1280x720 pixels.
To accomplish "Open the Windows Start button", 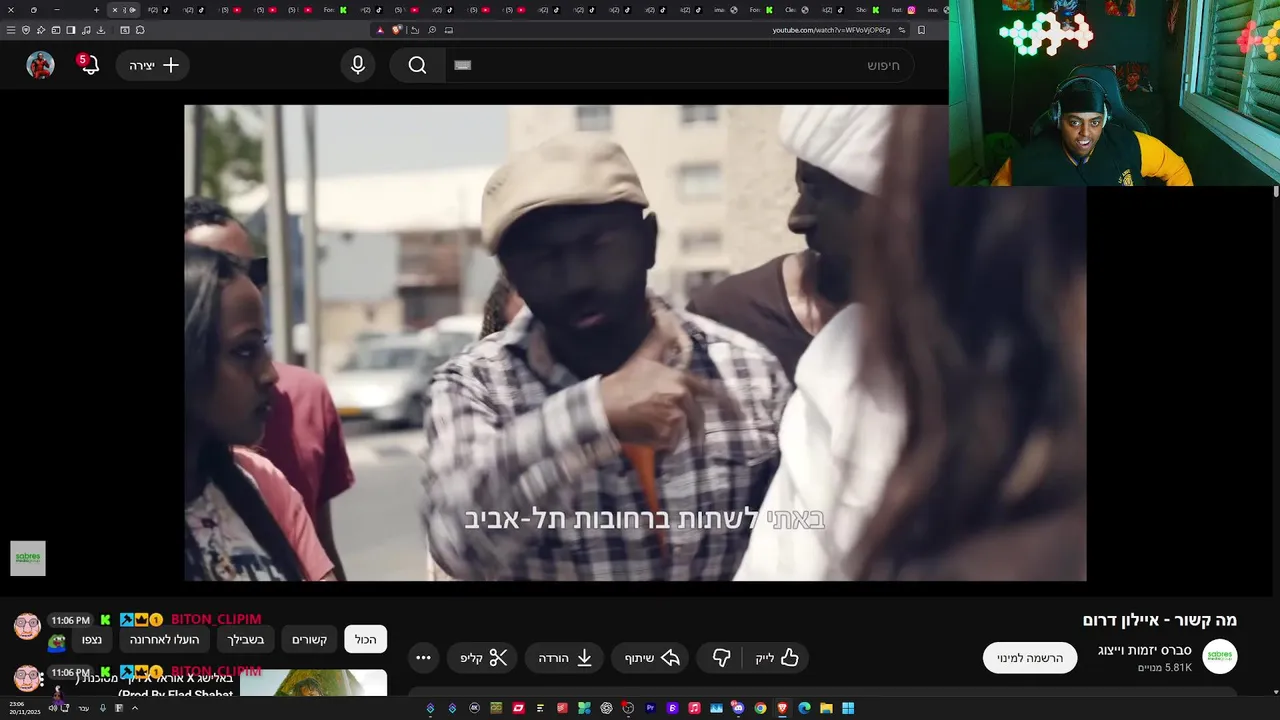I will 848,708.
